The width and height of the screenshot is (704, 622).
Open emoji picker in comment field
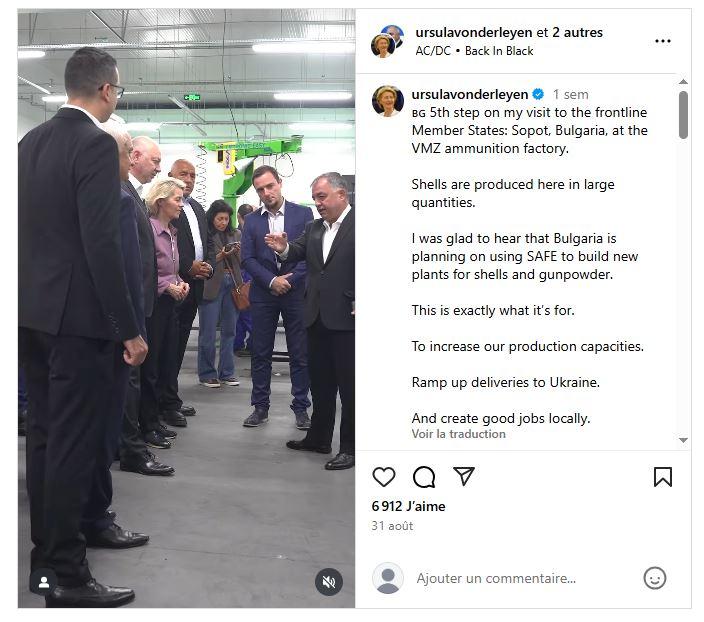(x=655, y=578)
